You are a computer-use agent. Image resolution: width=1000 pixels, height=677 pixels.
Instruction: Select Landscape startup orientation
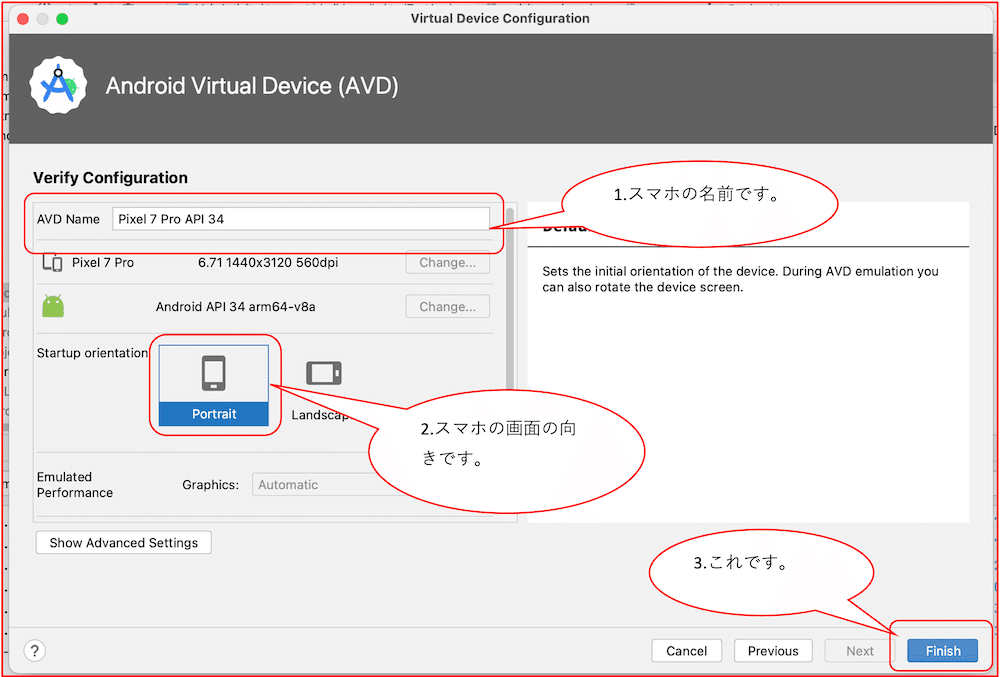323,385
